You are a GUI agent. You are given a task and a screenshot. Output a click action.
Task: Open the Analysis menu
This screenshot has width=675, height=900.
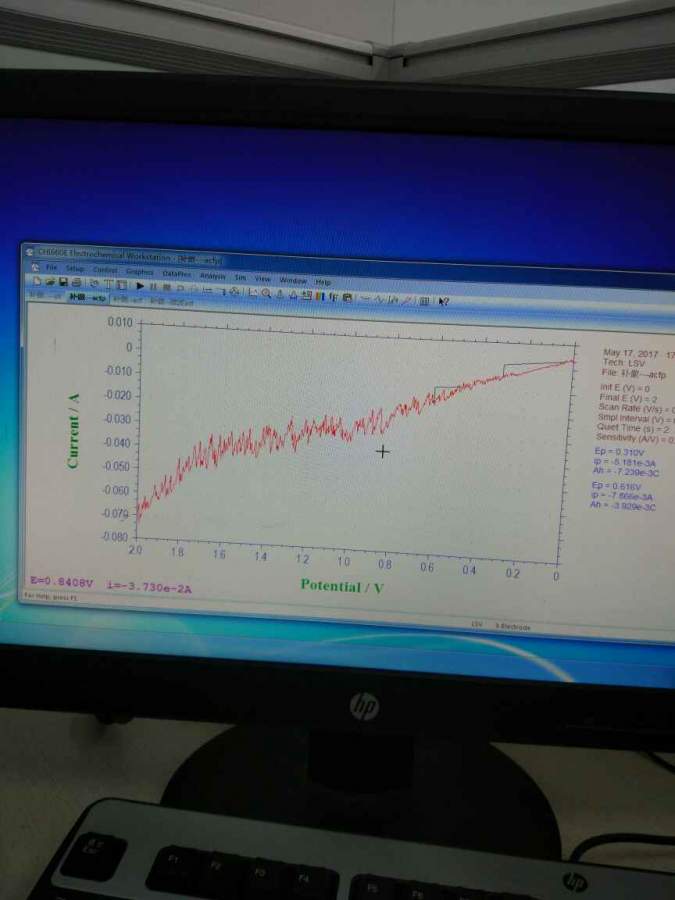click(x=212, y=276)
